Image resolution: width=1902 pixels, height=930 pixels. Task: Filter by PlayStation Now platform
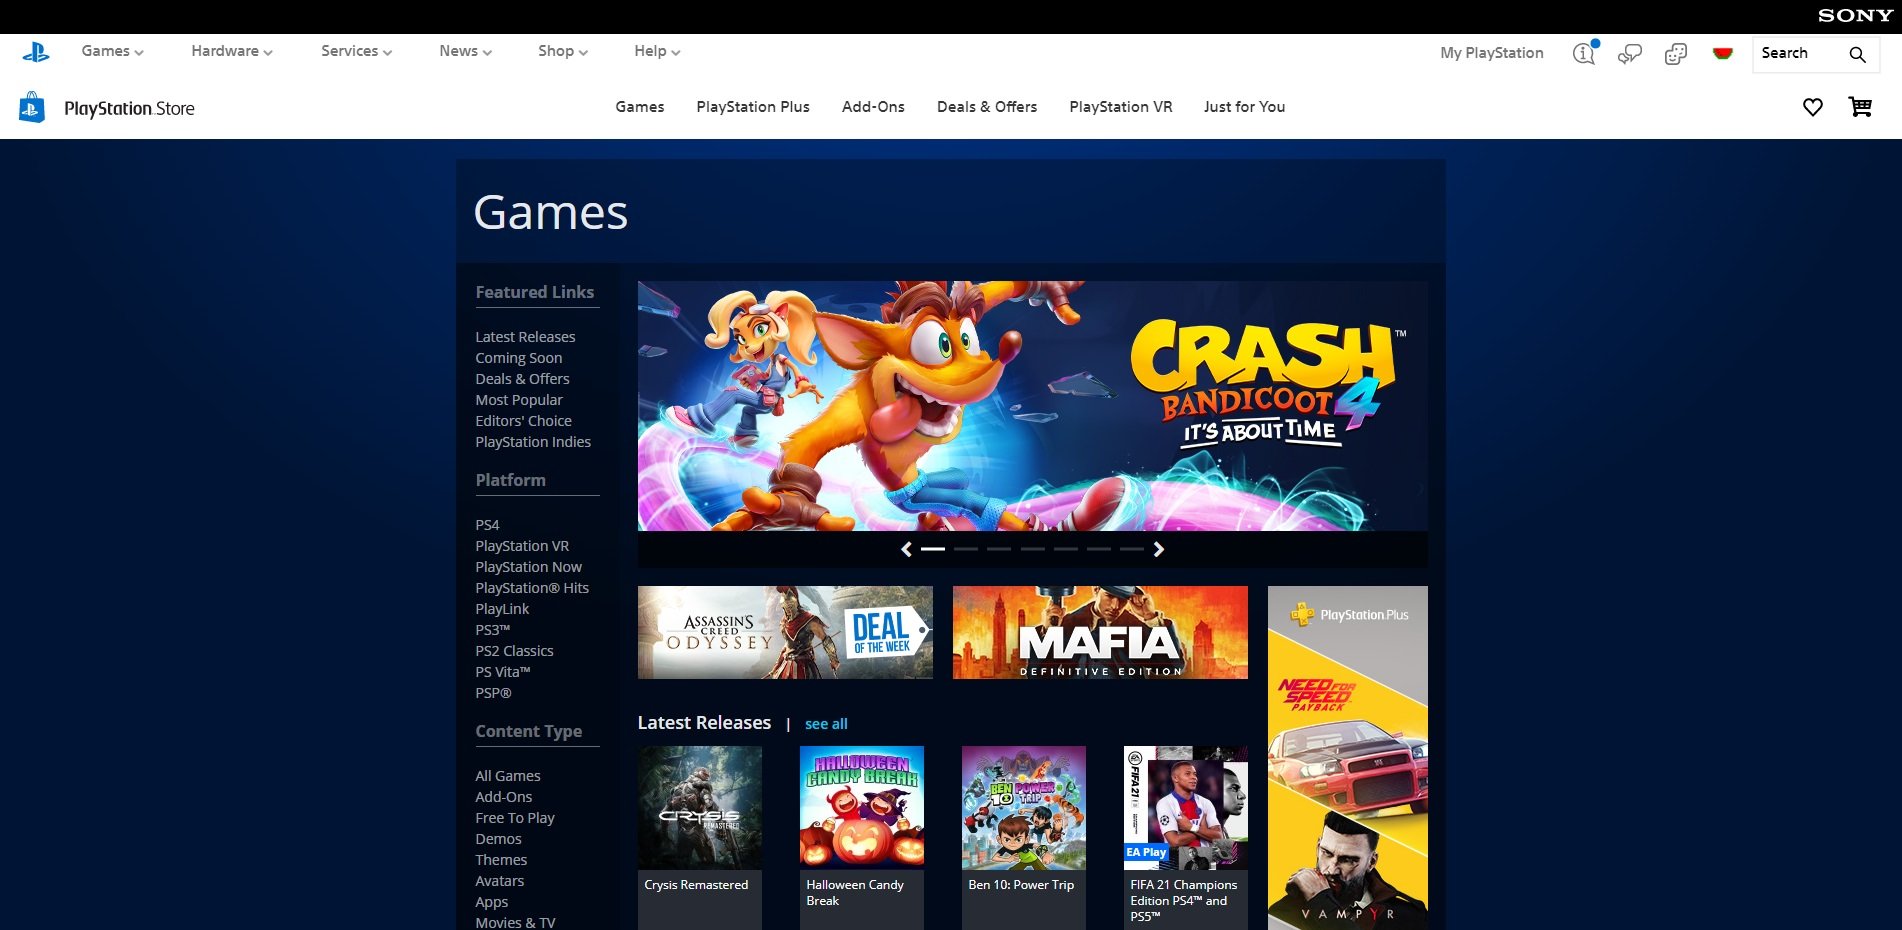tap(528, 567)
